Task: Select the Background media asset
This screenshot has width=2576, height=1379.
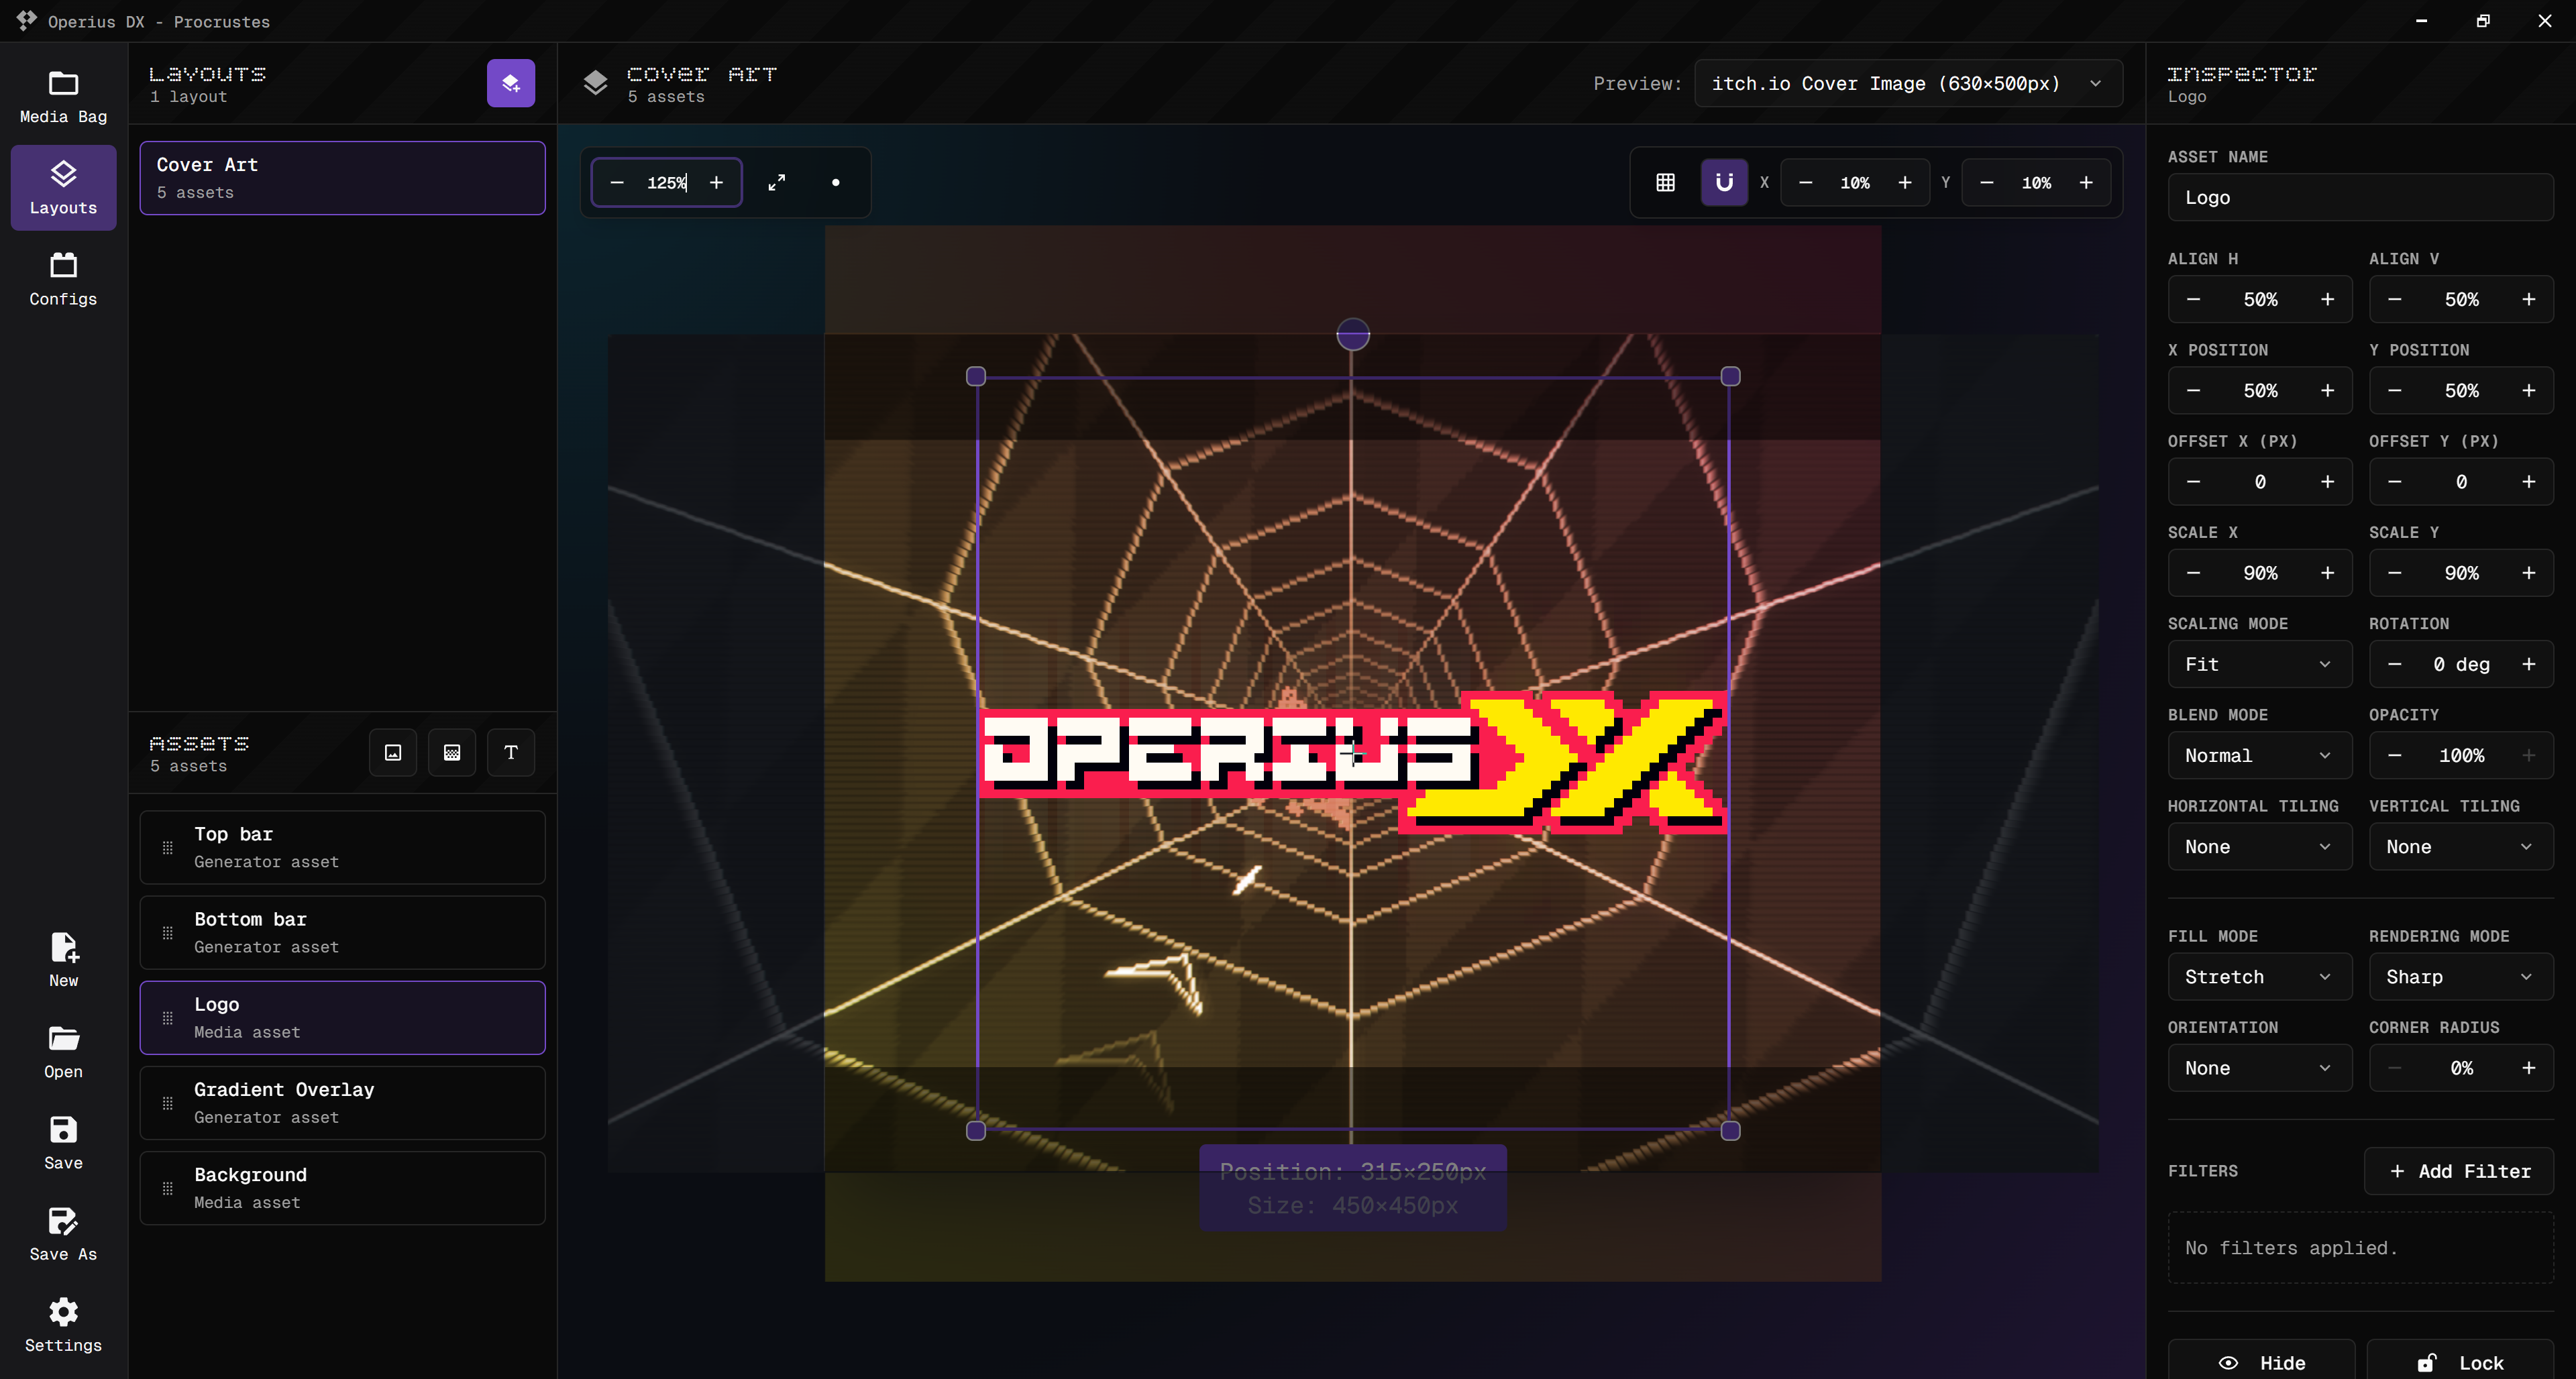Action: tap(342, 1187)
